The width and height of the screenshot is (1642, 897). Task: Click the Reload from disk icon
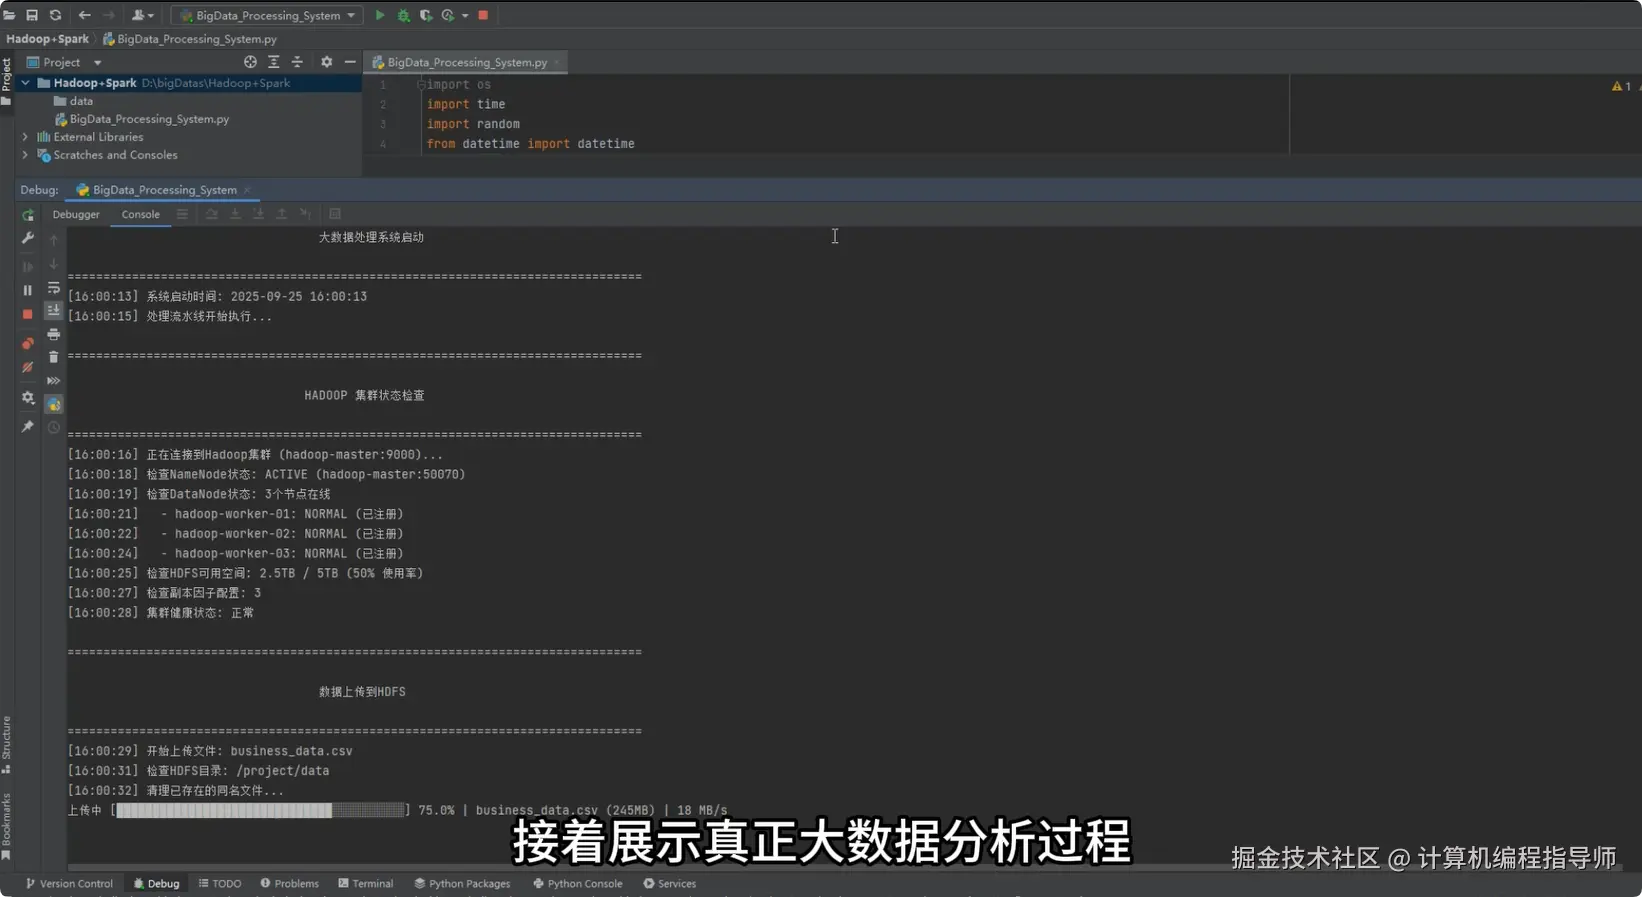click(x=55, y=15)
